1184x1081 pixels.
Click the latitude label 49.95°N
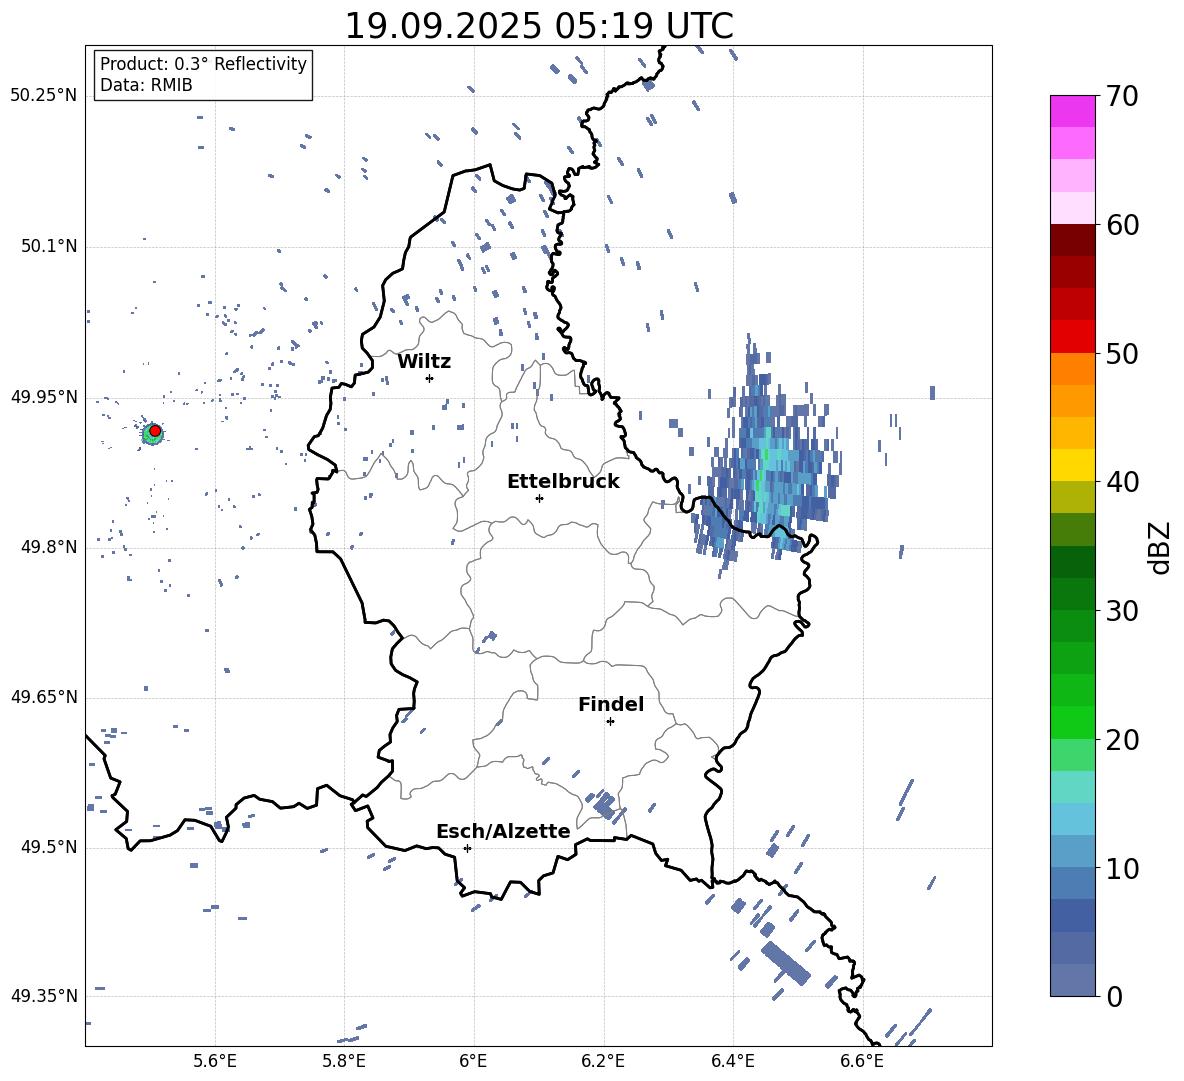(x=44, y=396)
